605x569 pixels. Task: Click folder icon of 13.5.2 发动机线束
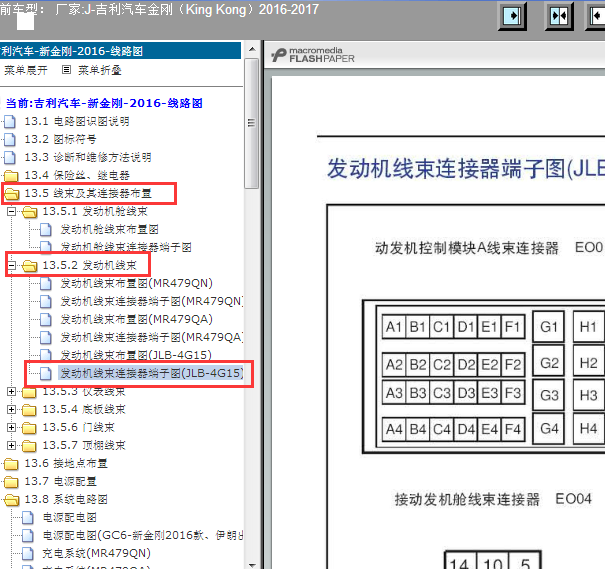click(30, 265)
